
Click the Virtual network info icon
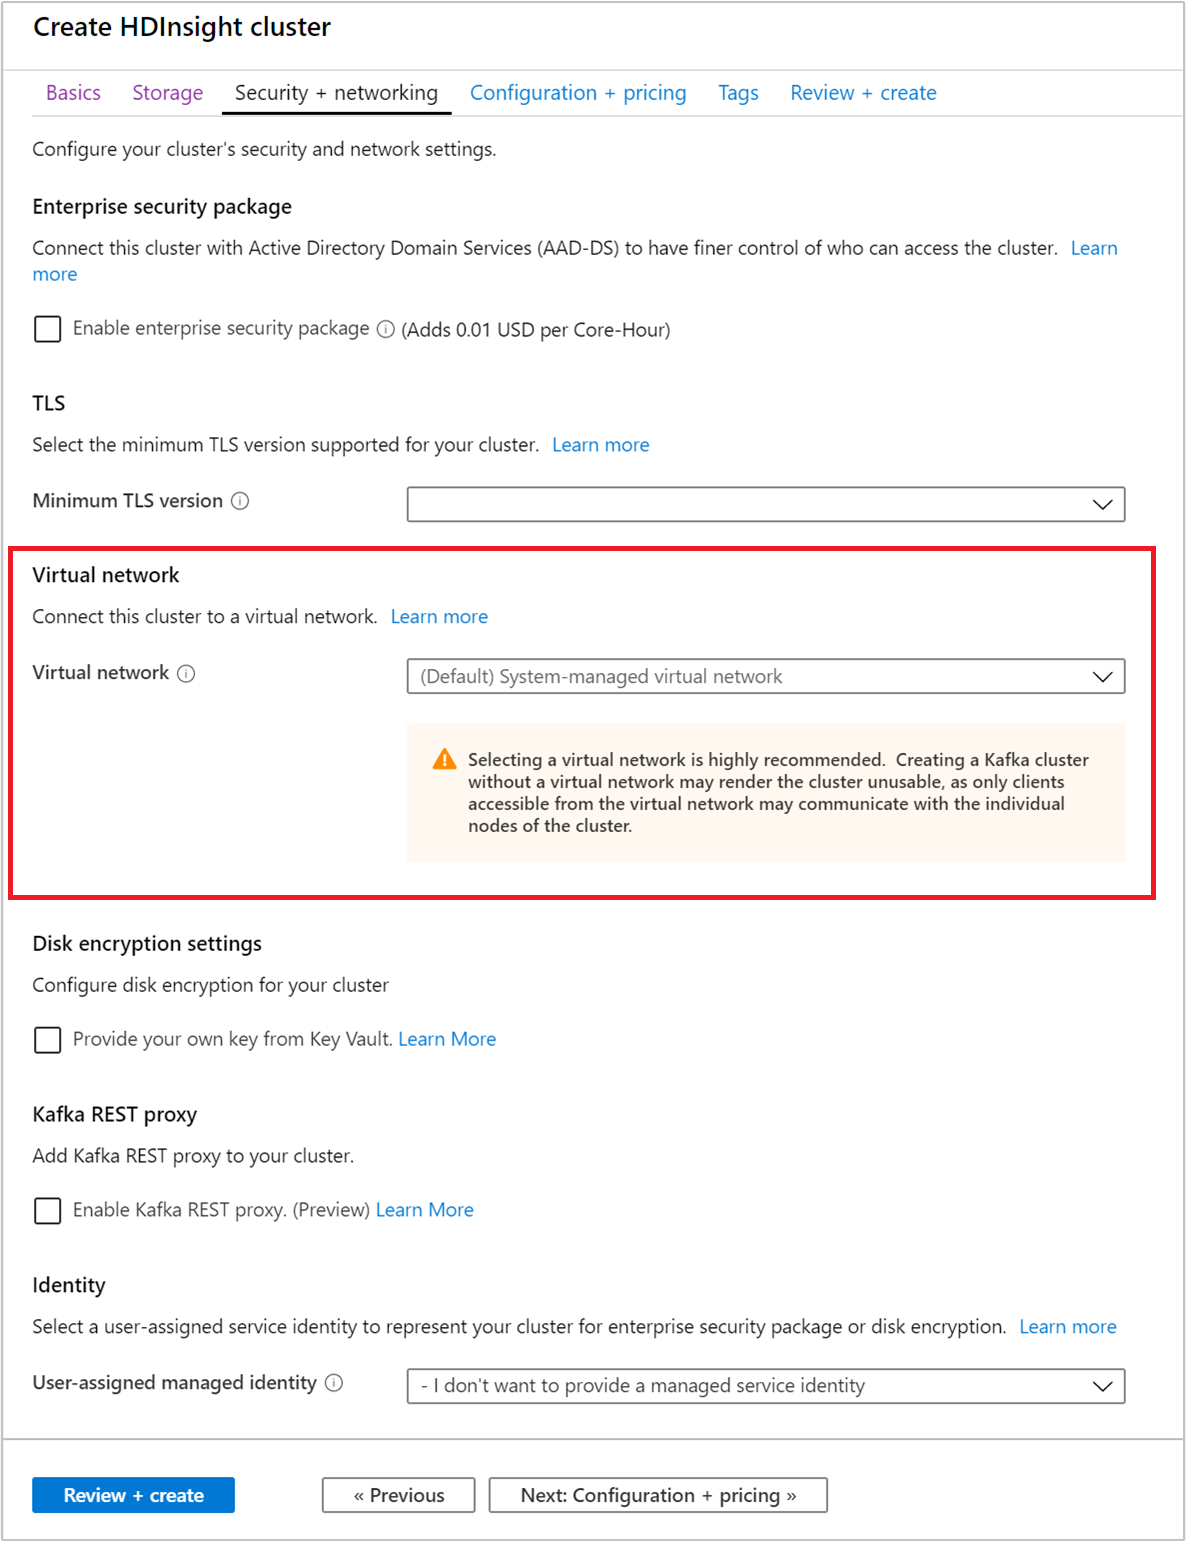[x=186, y=673]
